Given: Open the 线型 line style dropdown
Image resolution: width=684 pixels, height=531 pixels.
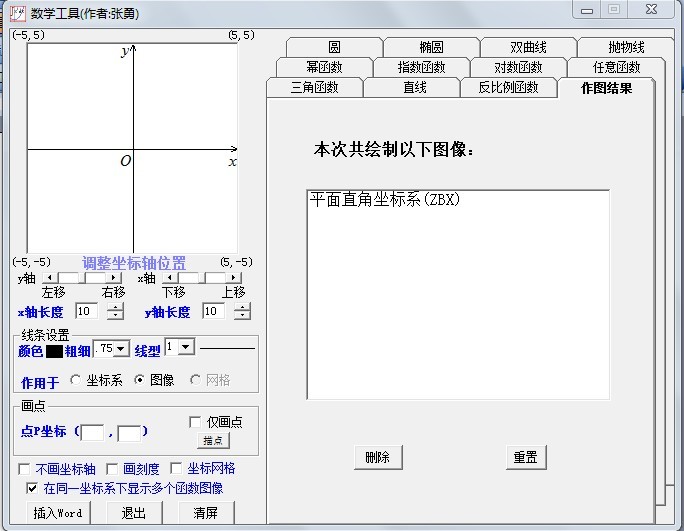Looking at the screenshot, I should pyautogui.click(x=186, y=347).
